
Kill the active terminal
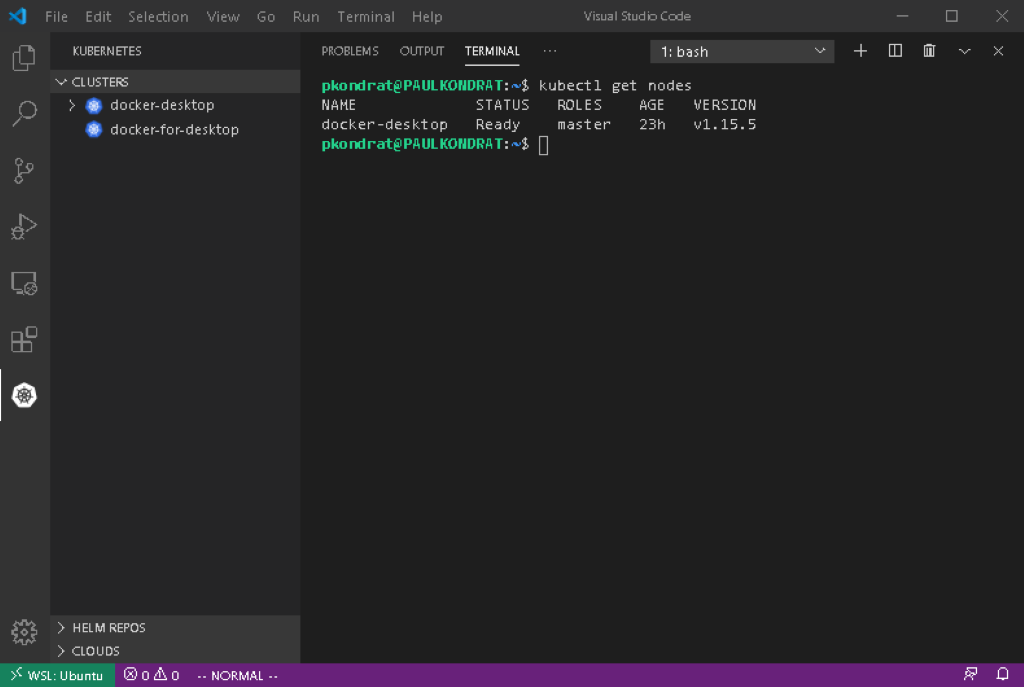coord(928,50)
